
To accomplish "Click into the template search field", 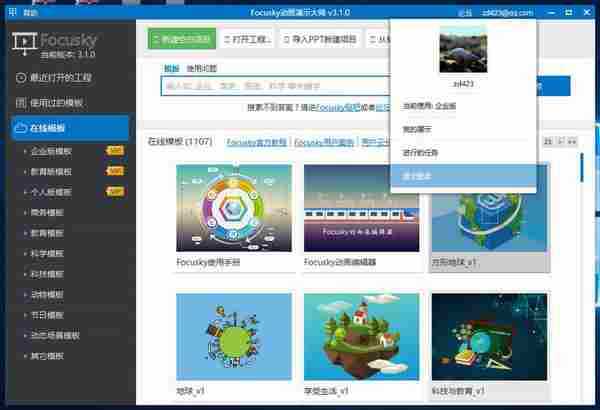I will pos(276,86).
